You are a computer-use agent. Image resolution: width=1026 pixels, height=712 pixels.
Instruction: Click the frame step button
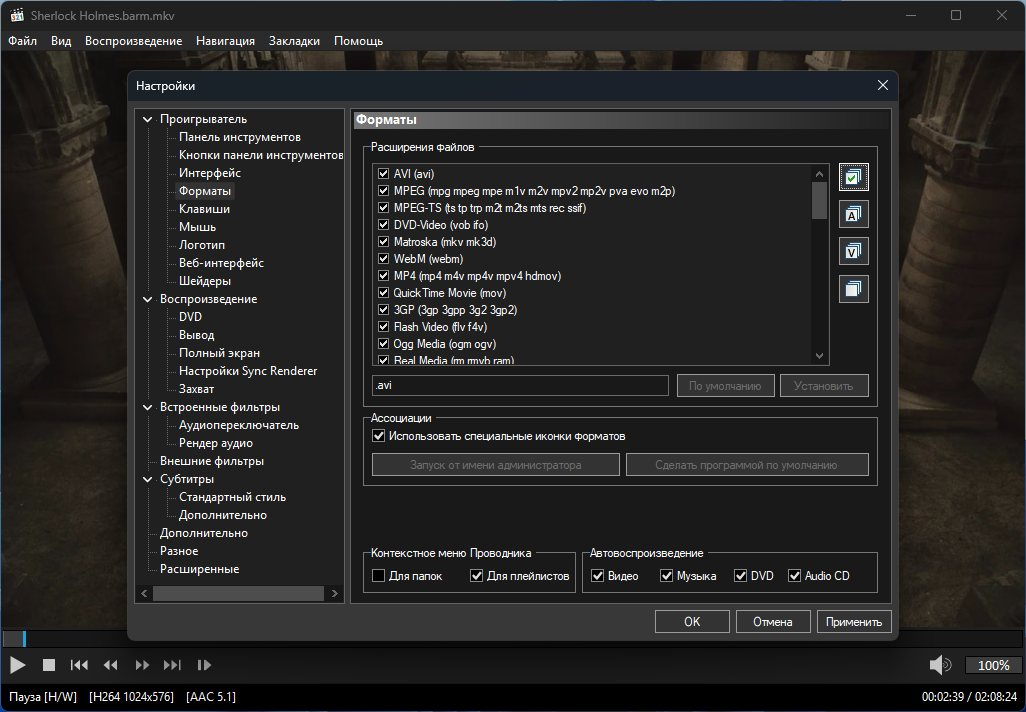(x=204, y=665)
